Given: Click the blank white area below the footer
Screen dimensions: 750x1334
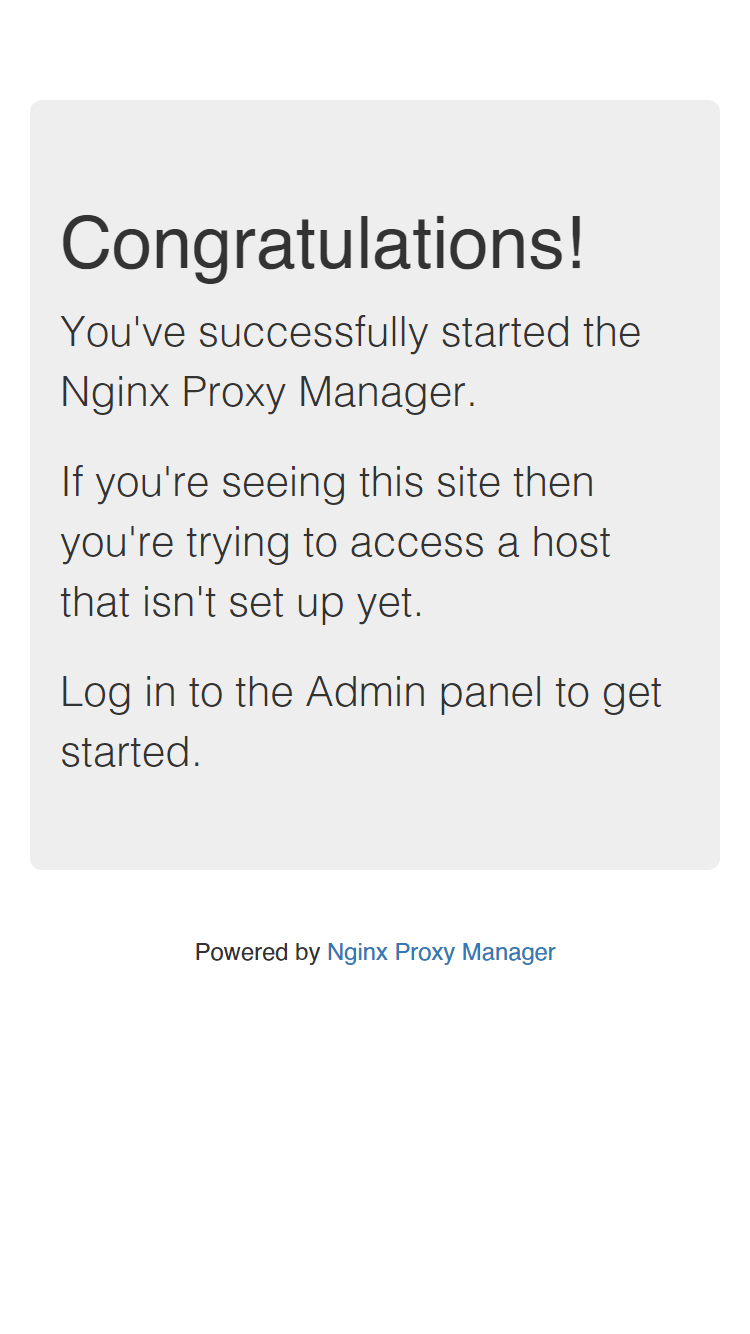Looking at the screenshot, I should coord(375,1150).
